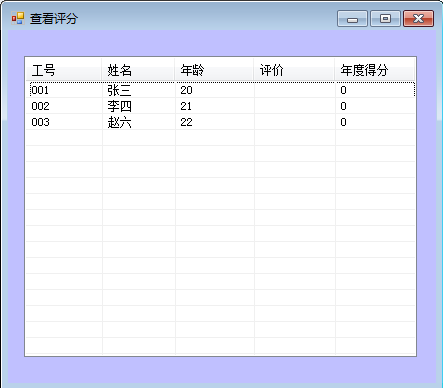Select the row with 工号 003
Viewport: 443px width, 388px height.
221,122
